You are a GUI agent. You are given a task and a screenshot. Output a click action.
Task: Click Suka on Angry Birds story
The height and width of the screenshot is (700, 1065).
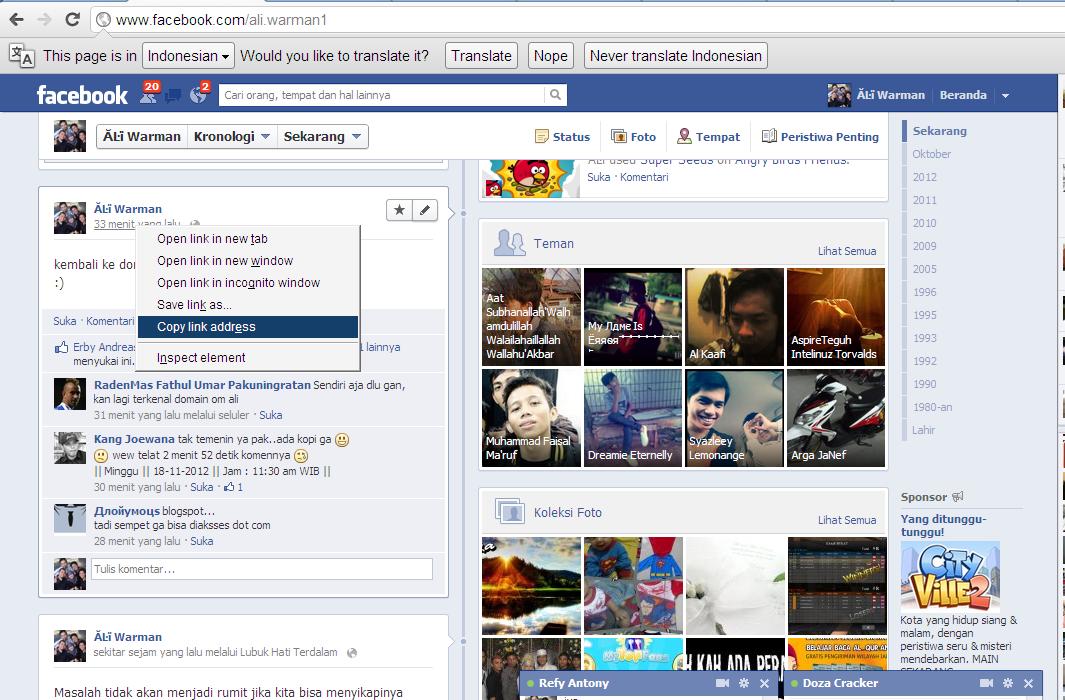pyautogui.click(x=598, y=177)
